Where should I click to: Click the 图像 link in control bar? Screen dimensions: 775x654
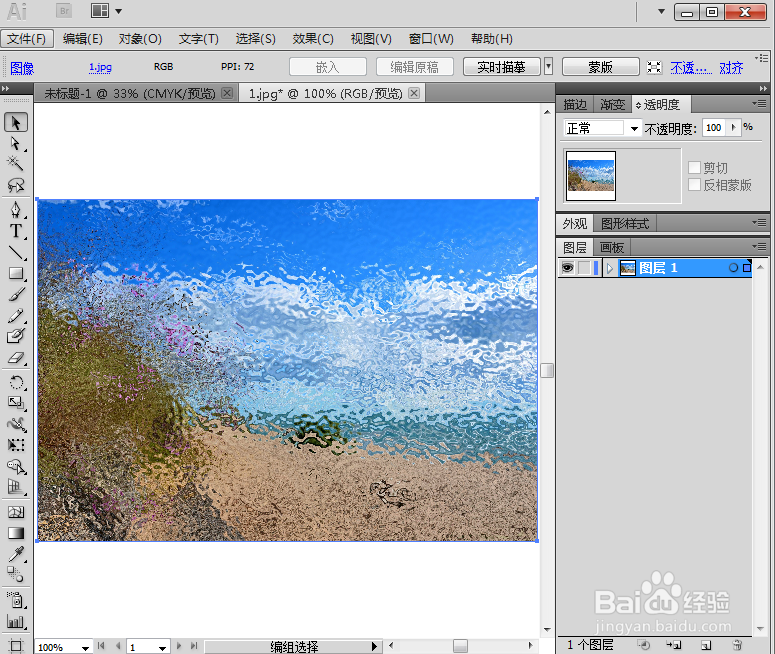(22, 68)
